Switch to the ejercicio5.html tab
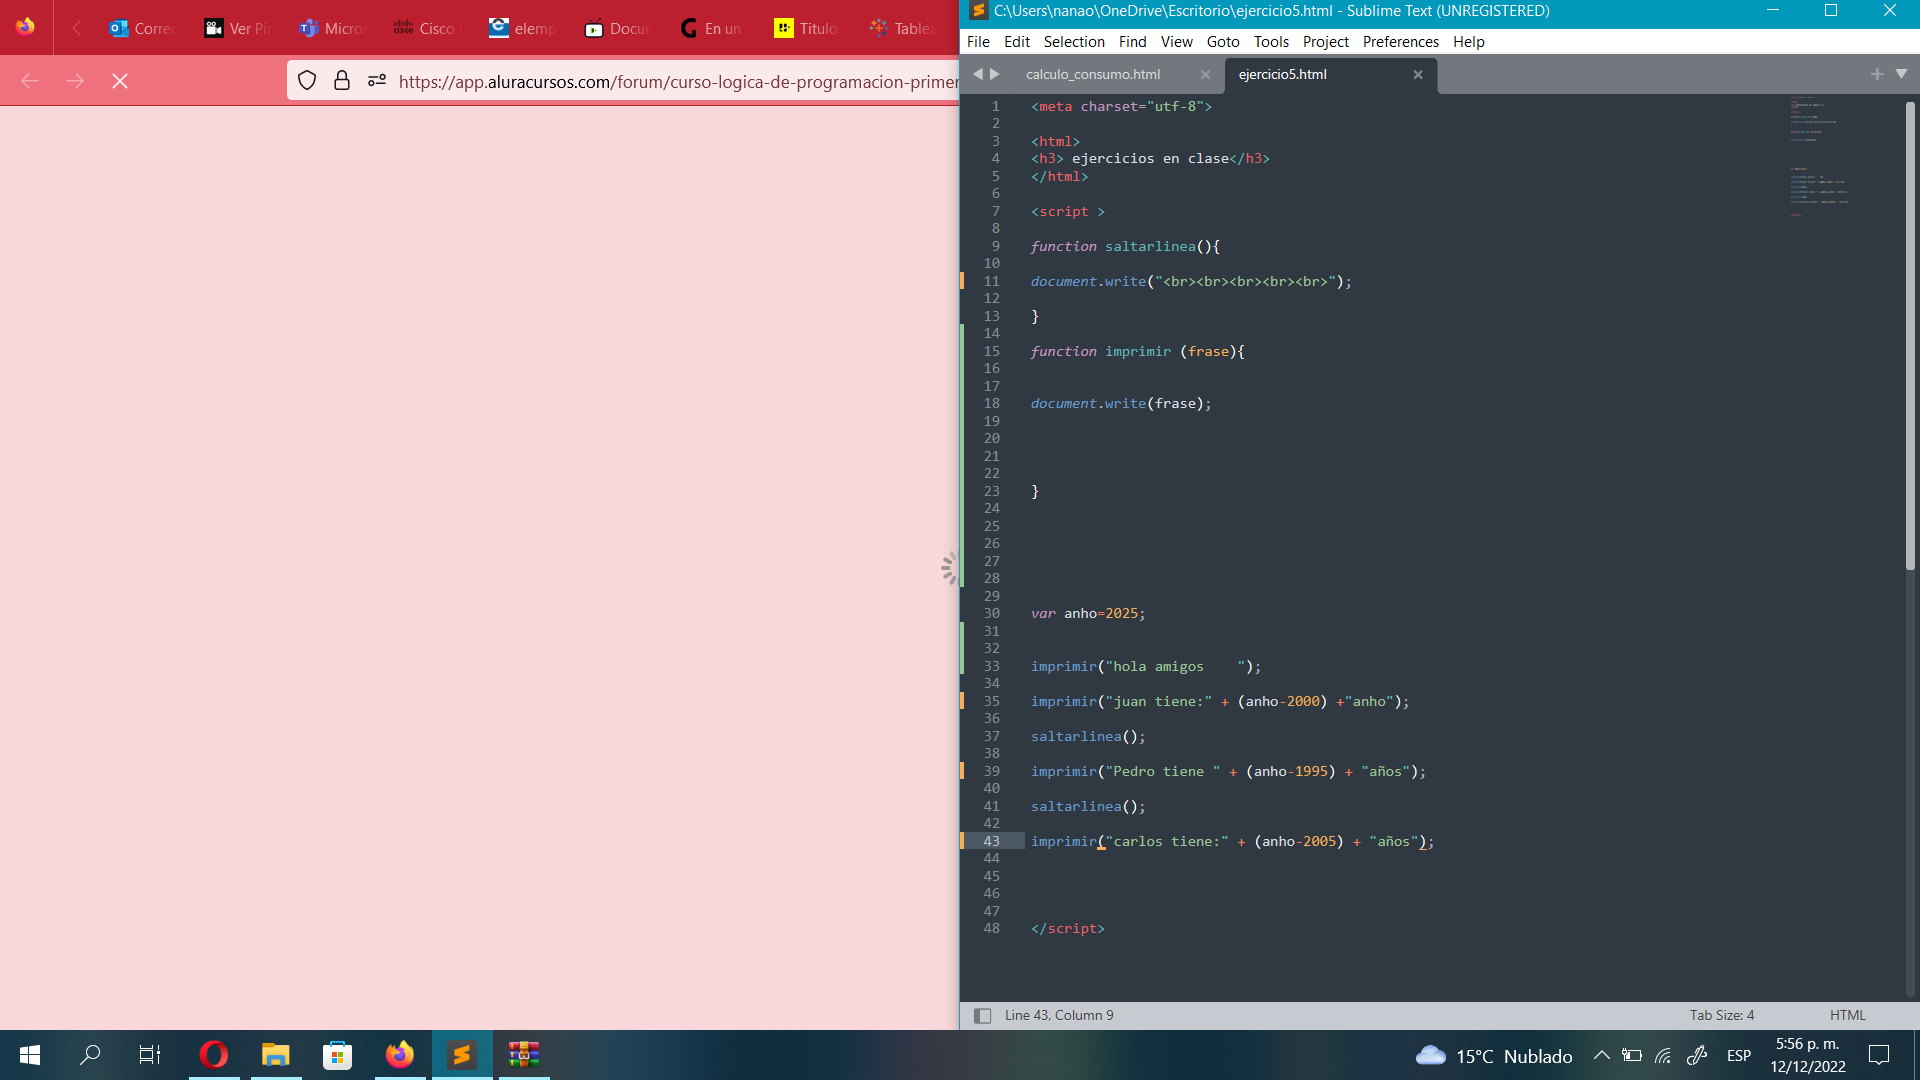This screenshot has width=1920, height=1080. tap(1283, 75)
